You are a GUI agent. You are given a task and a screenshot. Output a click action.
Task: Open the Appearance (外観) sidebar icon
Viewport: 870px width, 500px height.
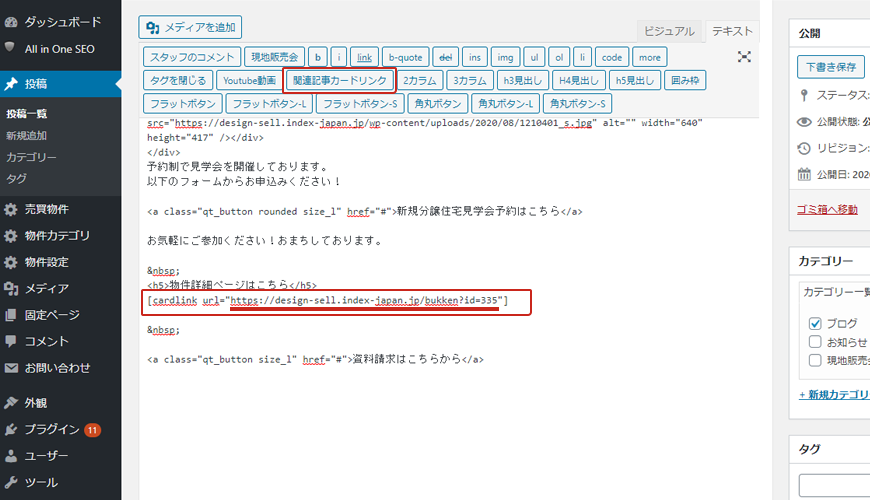click(x=11, y=404)
